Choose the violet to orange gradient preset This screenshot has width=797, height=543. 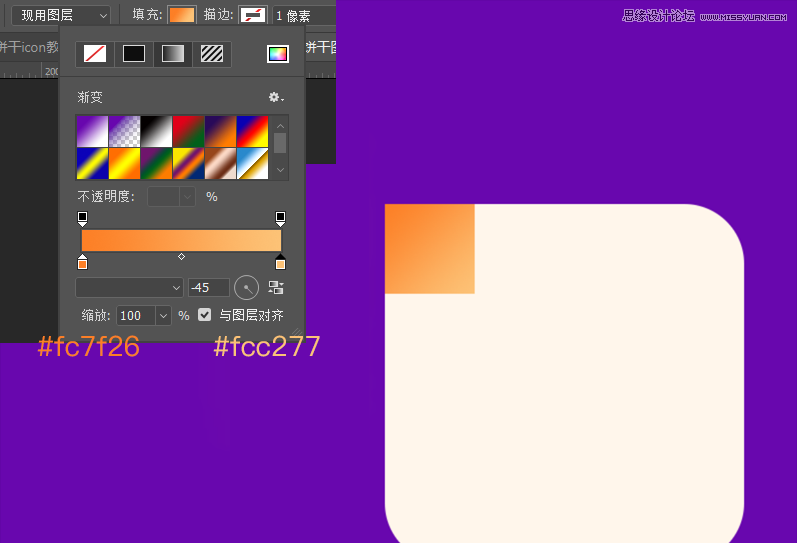220,131
